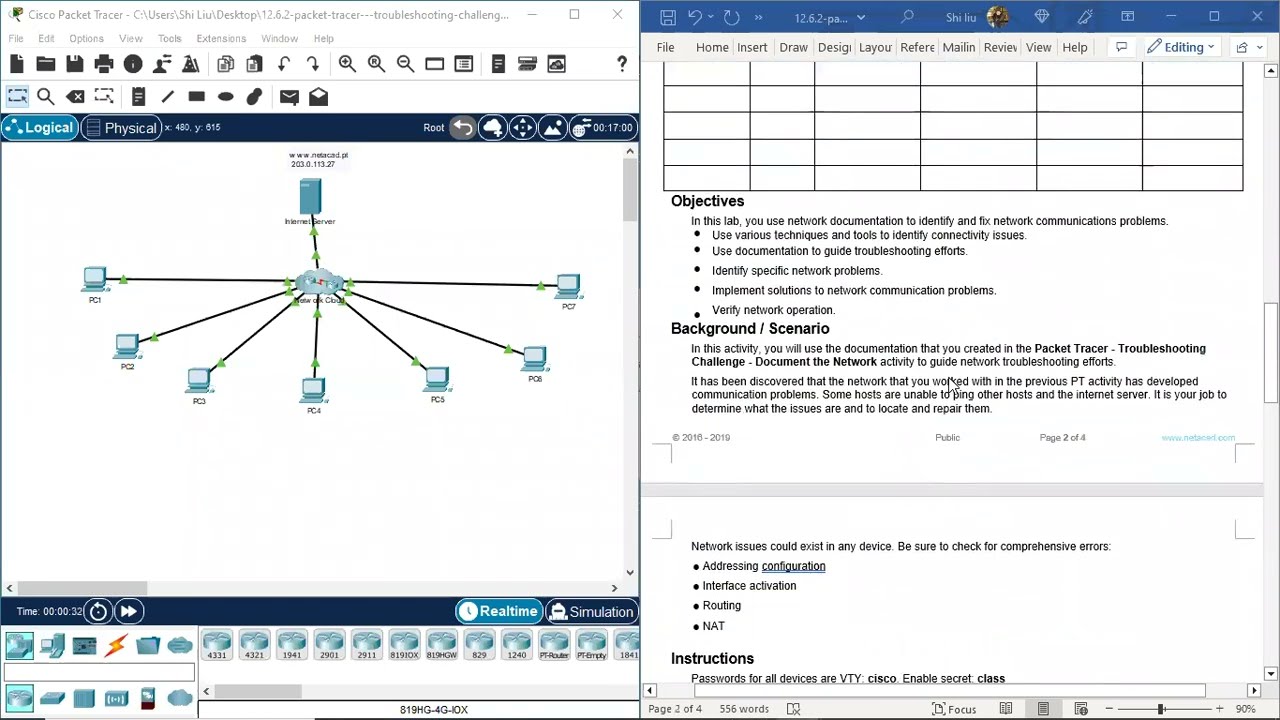Click Undo arrow in Packet Tracer toolbar
Screen dimensions: 1280x720
(284, 64)
